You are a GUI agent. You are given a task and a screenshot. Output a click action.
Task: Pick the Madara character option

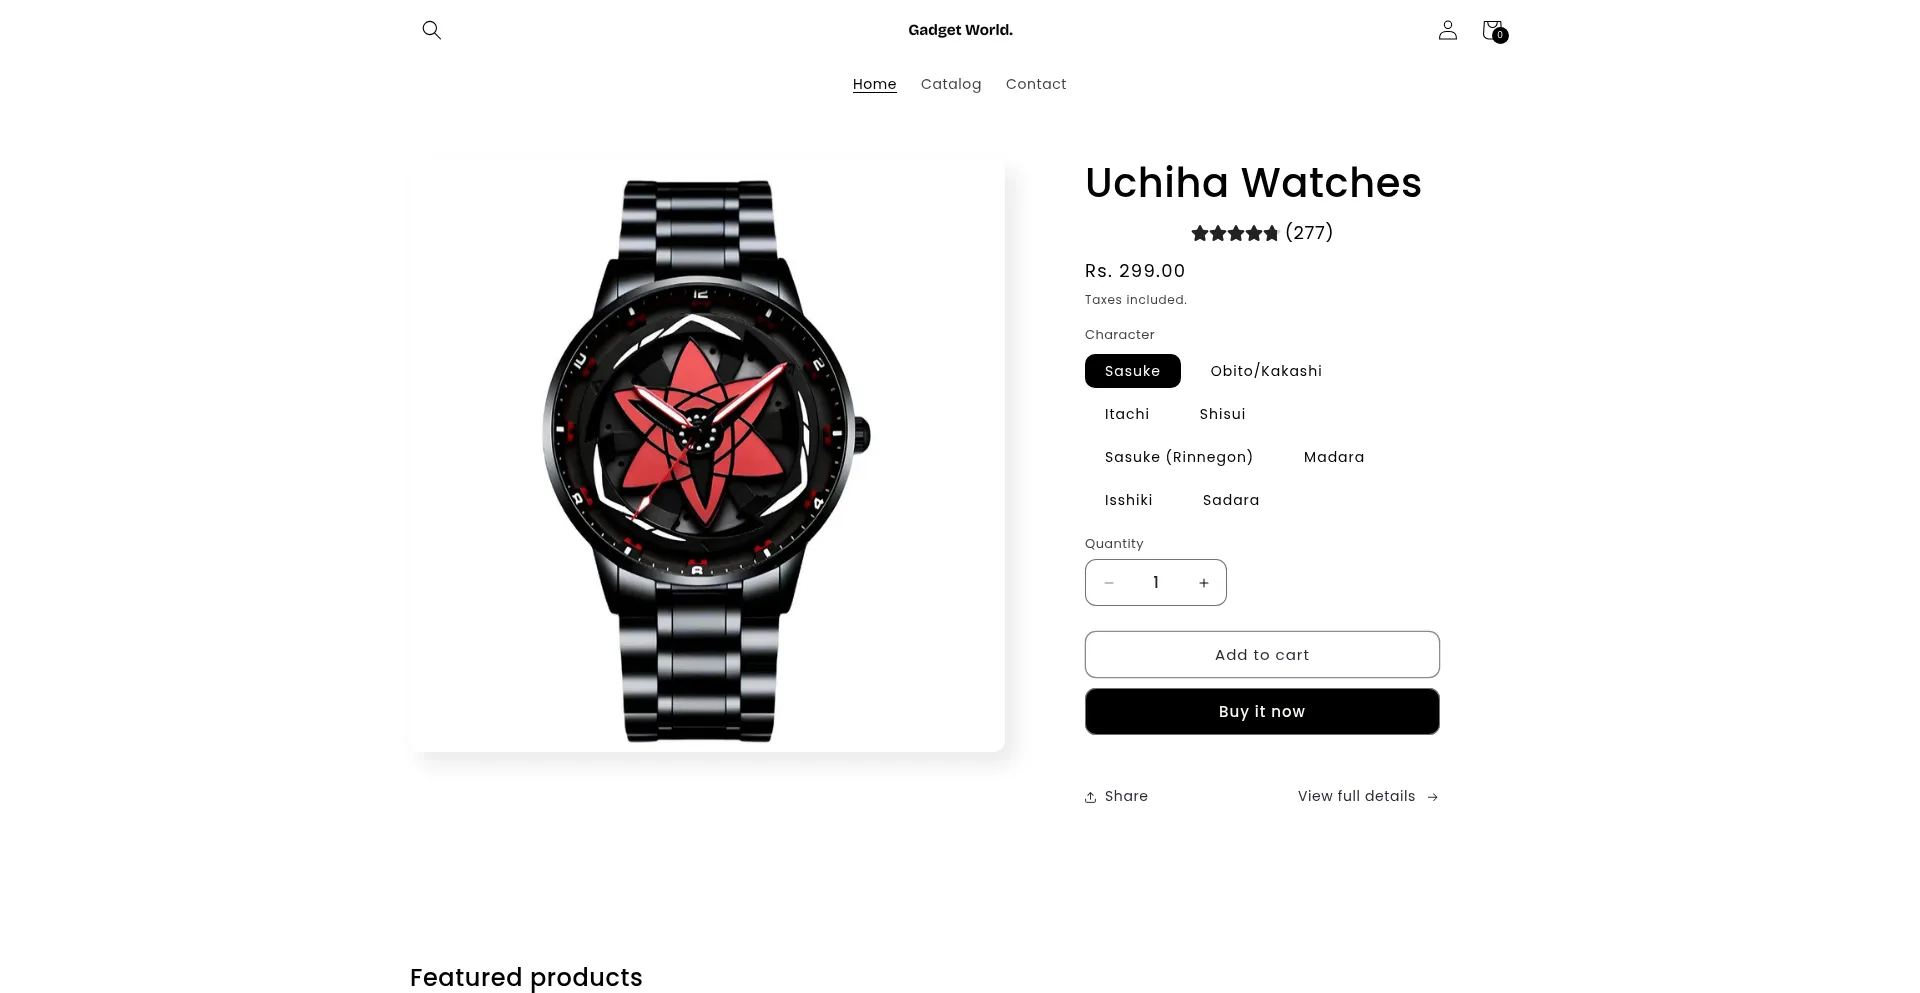pos(1334,457)
